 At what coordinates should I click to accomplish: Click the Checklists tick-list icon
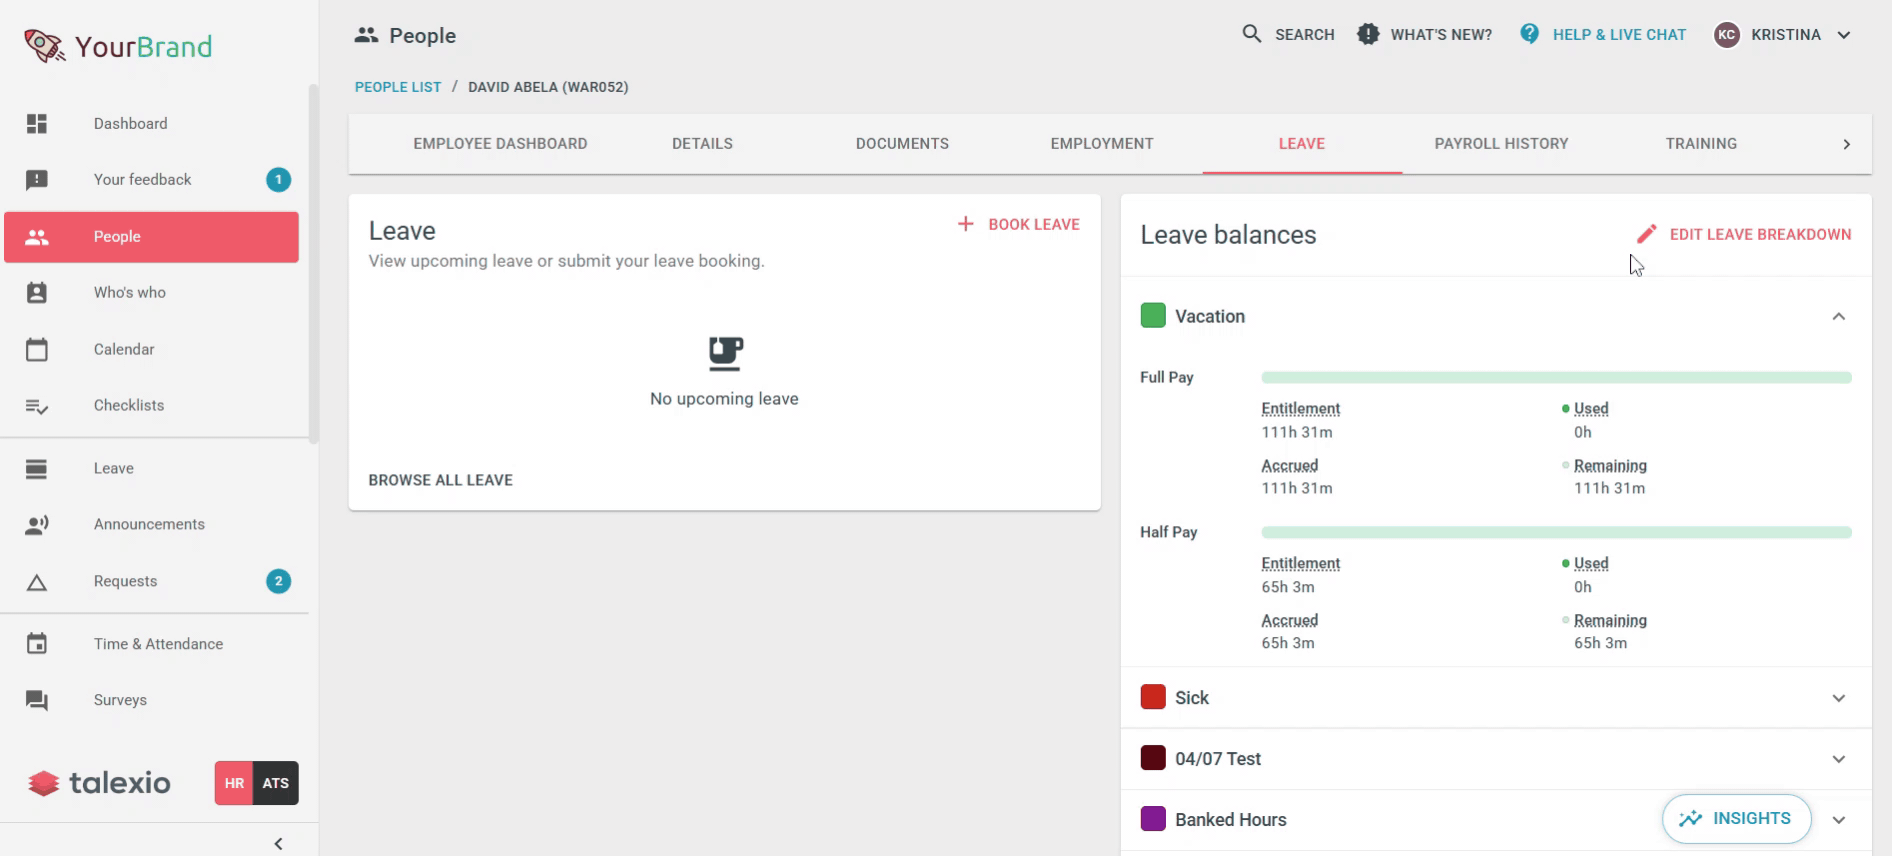click(x=37, y=406)
